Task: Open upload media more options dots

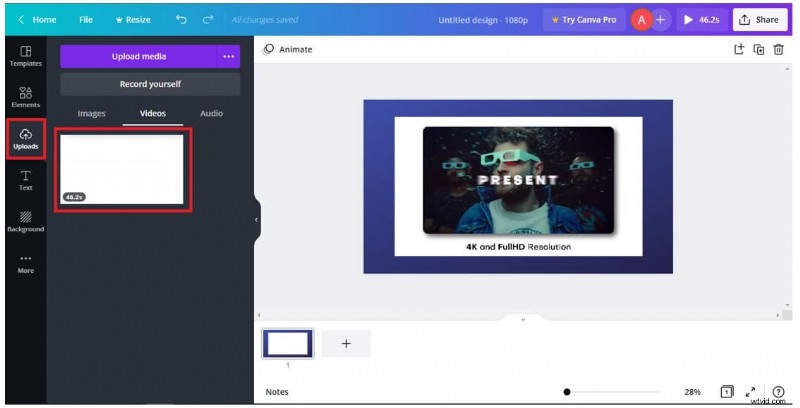Action: click(x=229, y=56)
